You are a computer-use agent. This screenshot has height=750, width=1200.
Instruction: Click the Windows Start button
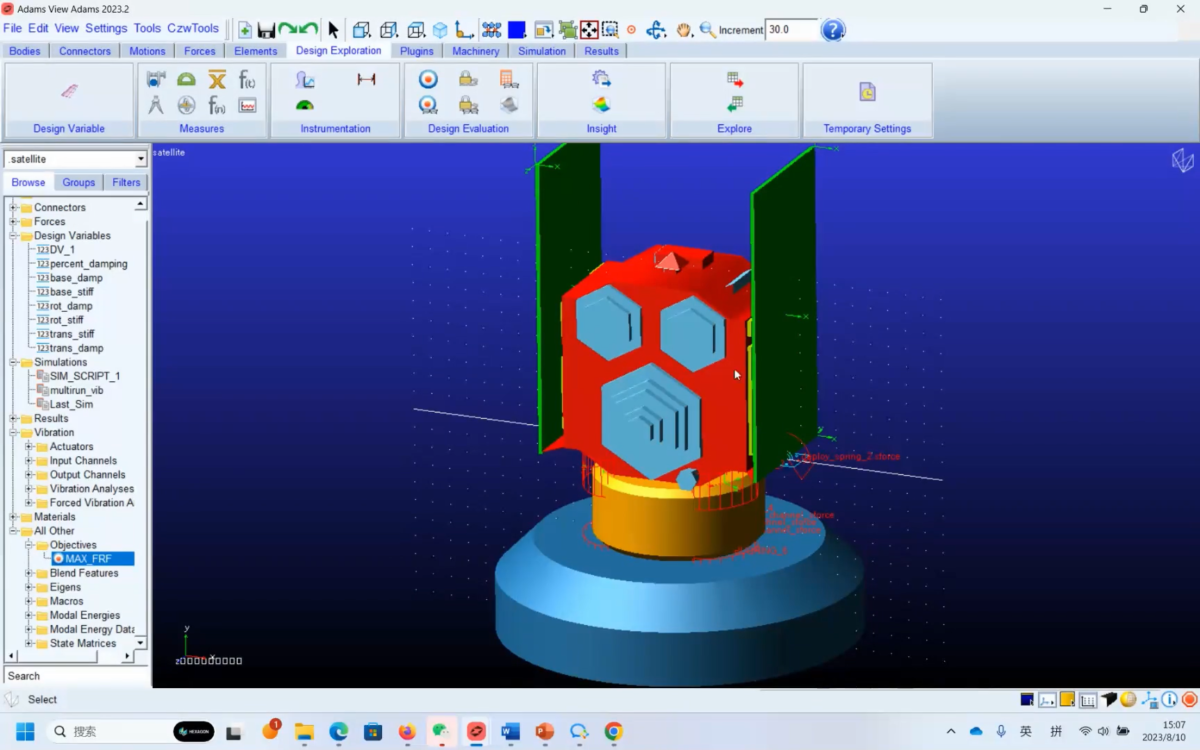(x=25, y=732)
